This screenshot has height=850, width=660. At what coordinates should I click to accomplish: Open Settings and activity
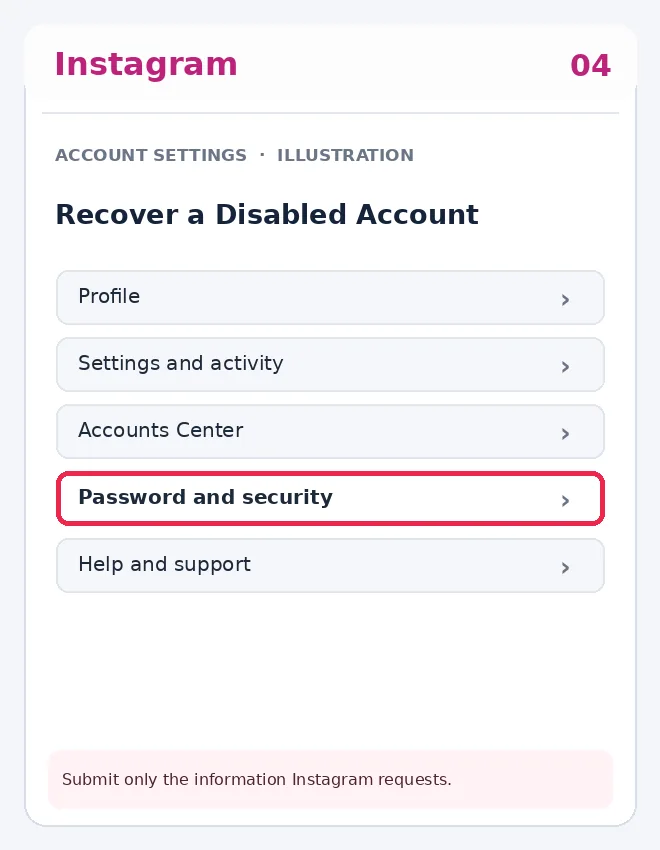[330, 364]
